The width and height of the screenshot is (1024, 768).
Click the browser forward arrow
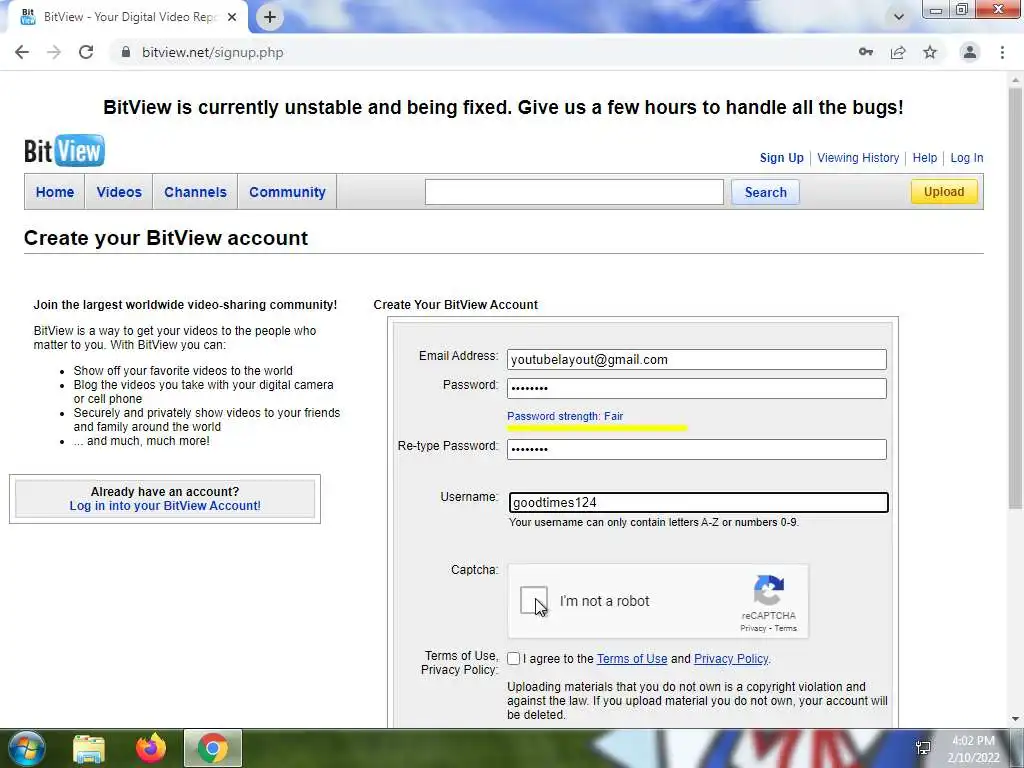click(54, 52)
